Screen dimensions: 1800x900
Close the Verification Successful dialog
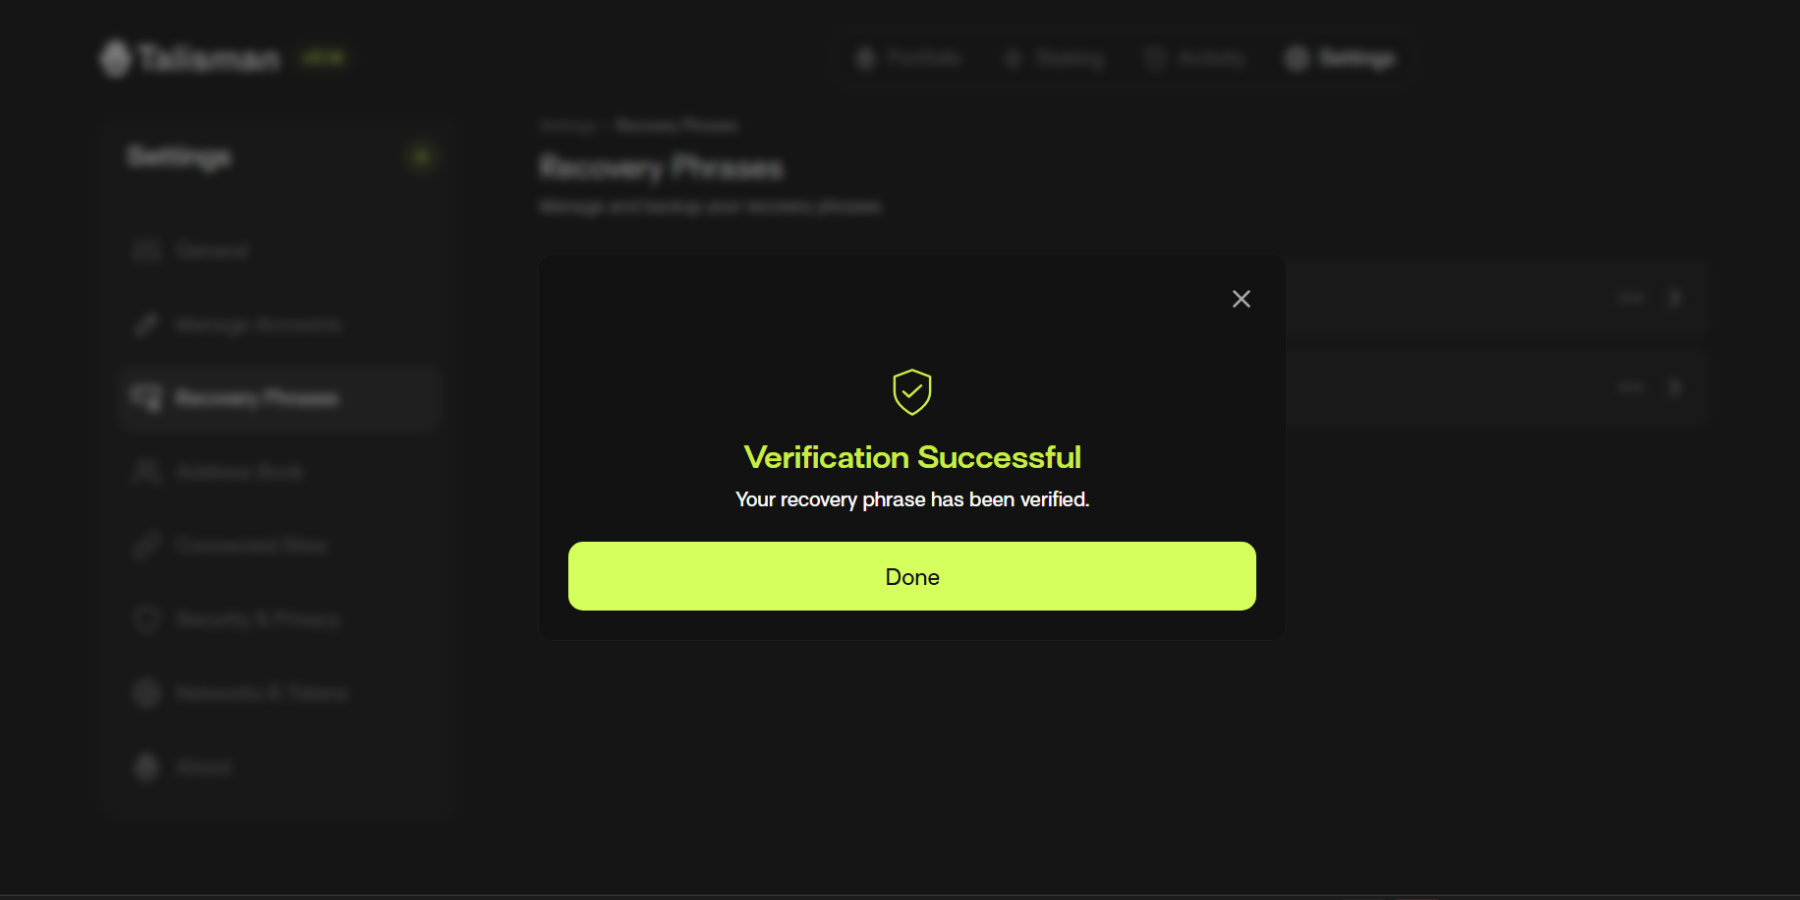tap(1241, 299)
